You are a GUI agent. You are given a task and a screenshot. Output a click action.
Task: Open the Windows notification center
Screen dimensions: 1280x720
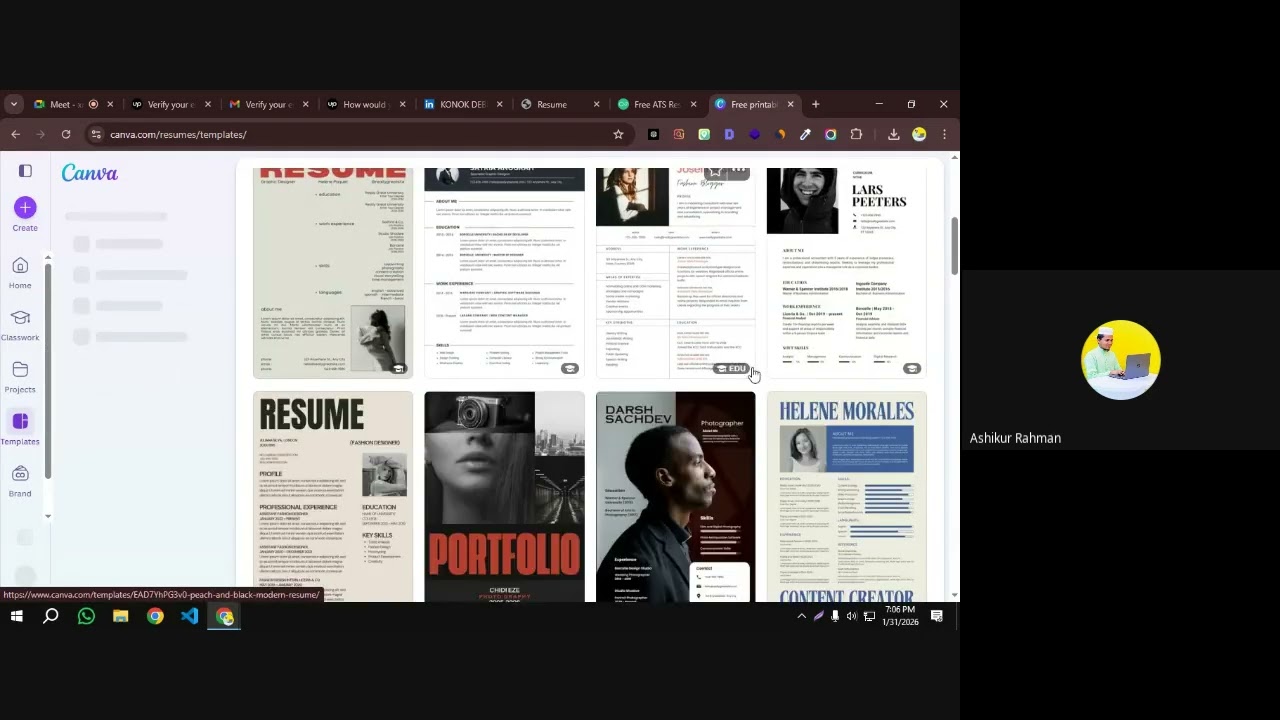(937, 616)
